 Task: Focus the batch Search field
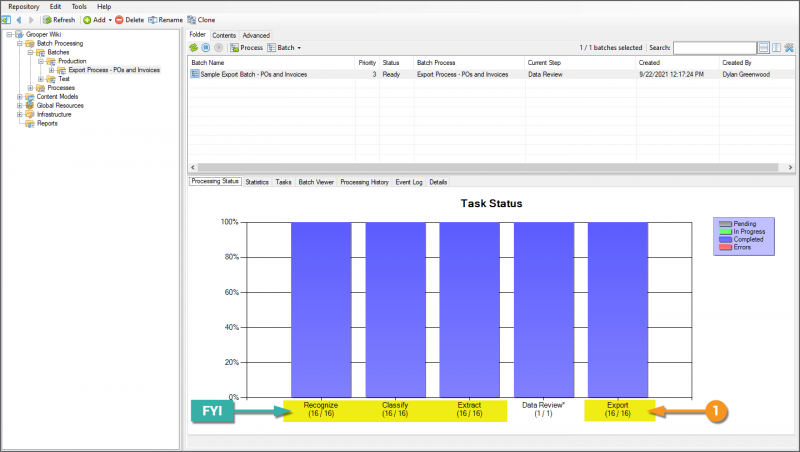point(714,47)
